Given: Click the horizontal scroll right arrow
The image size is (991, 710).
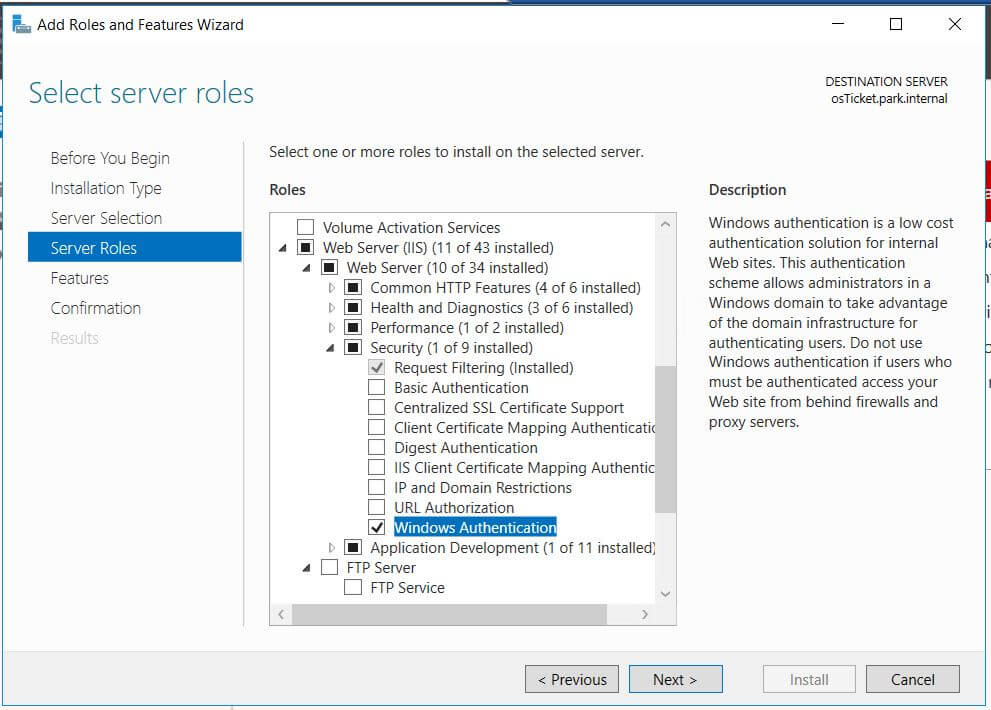Looking at the screenshot, I should click(x=645, y=614).
